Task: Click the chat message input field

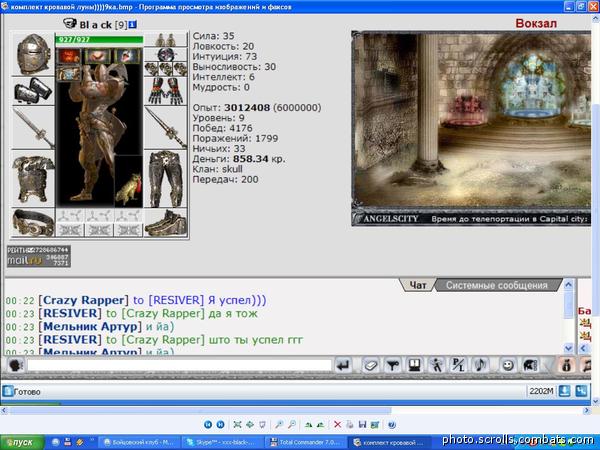Action: [179, 365]
